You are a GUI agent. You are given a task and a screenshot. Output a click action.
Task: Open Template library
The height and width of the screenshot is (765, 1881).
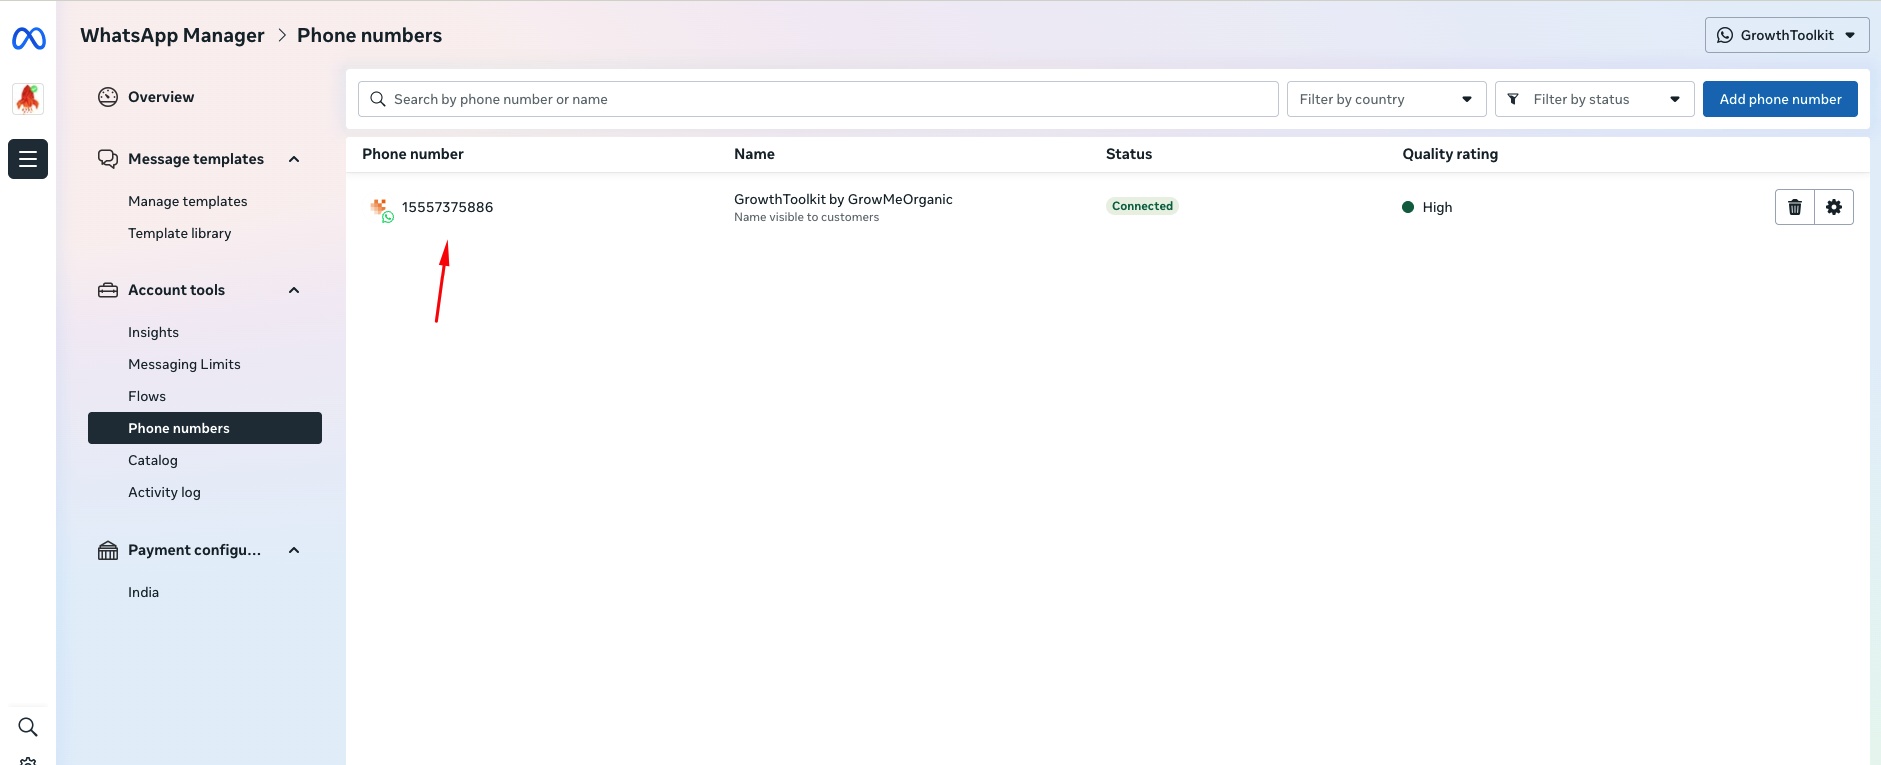[180, 233]
